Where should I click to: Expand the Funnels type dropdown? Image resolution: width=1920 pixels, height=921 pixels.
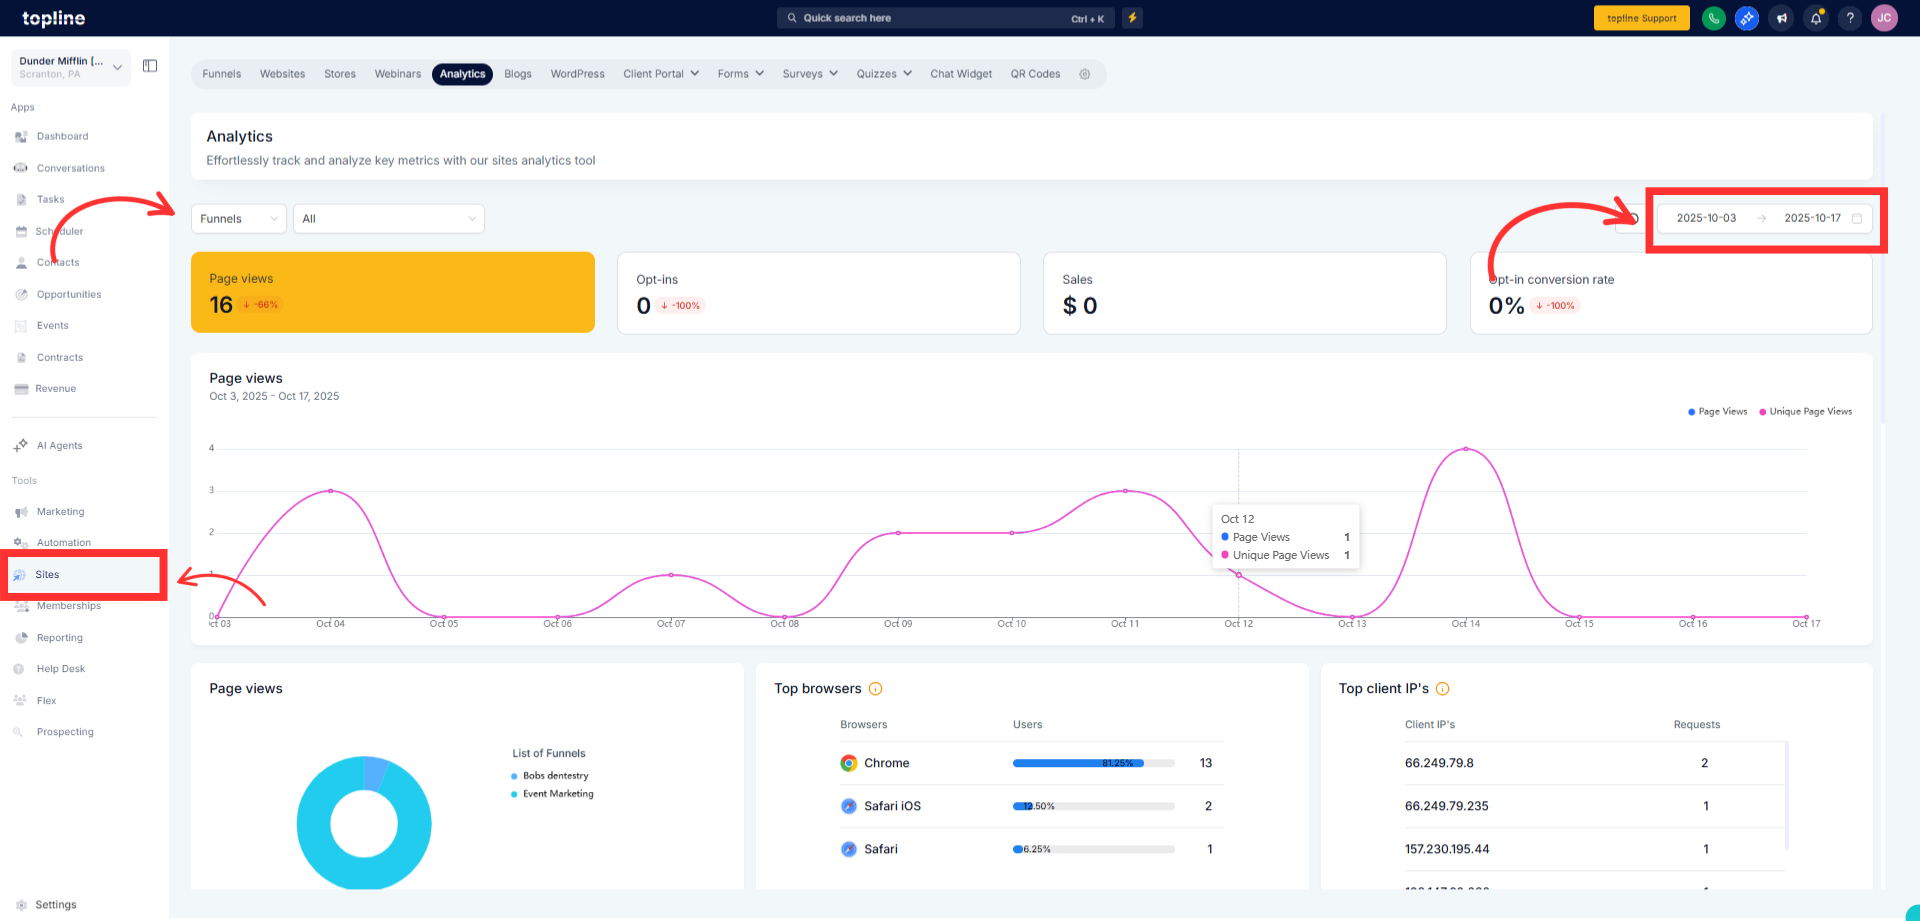(x=238, y=219)
